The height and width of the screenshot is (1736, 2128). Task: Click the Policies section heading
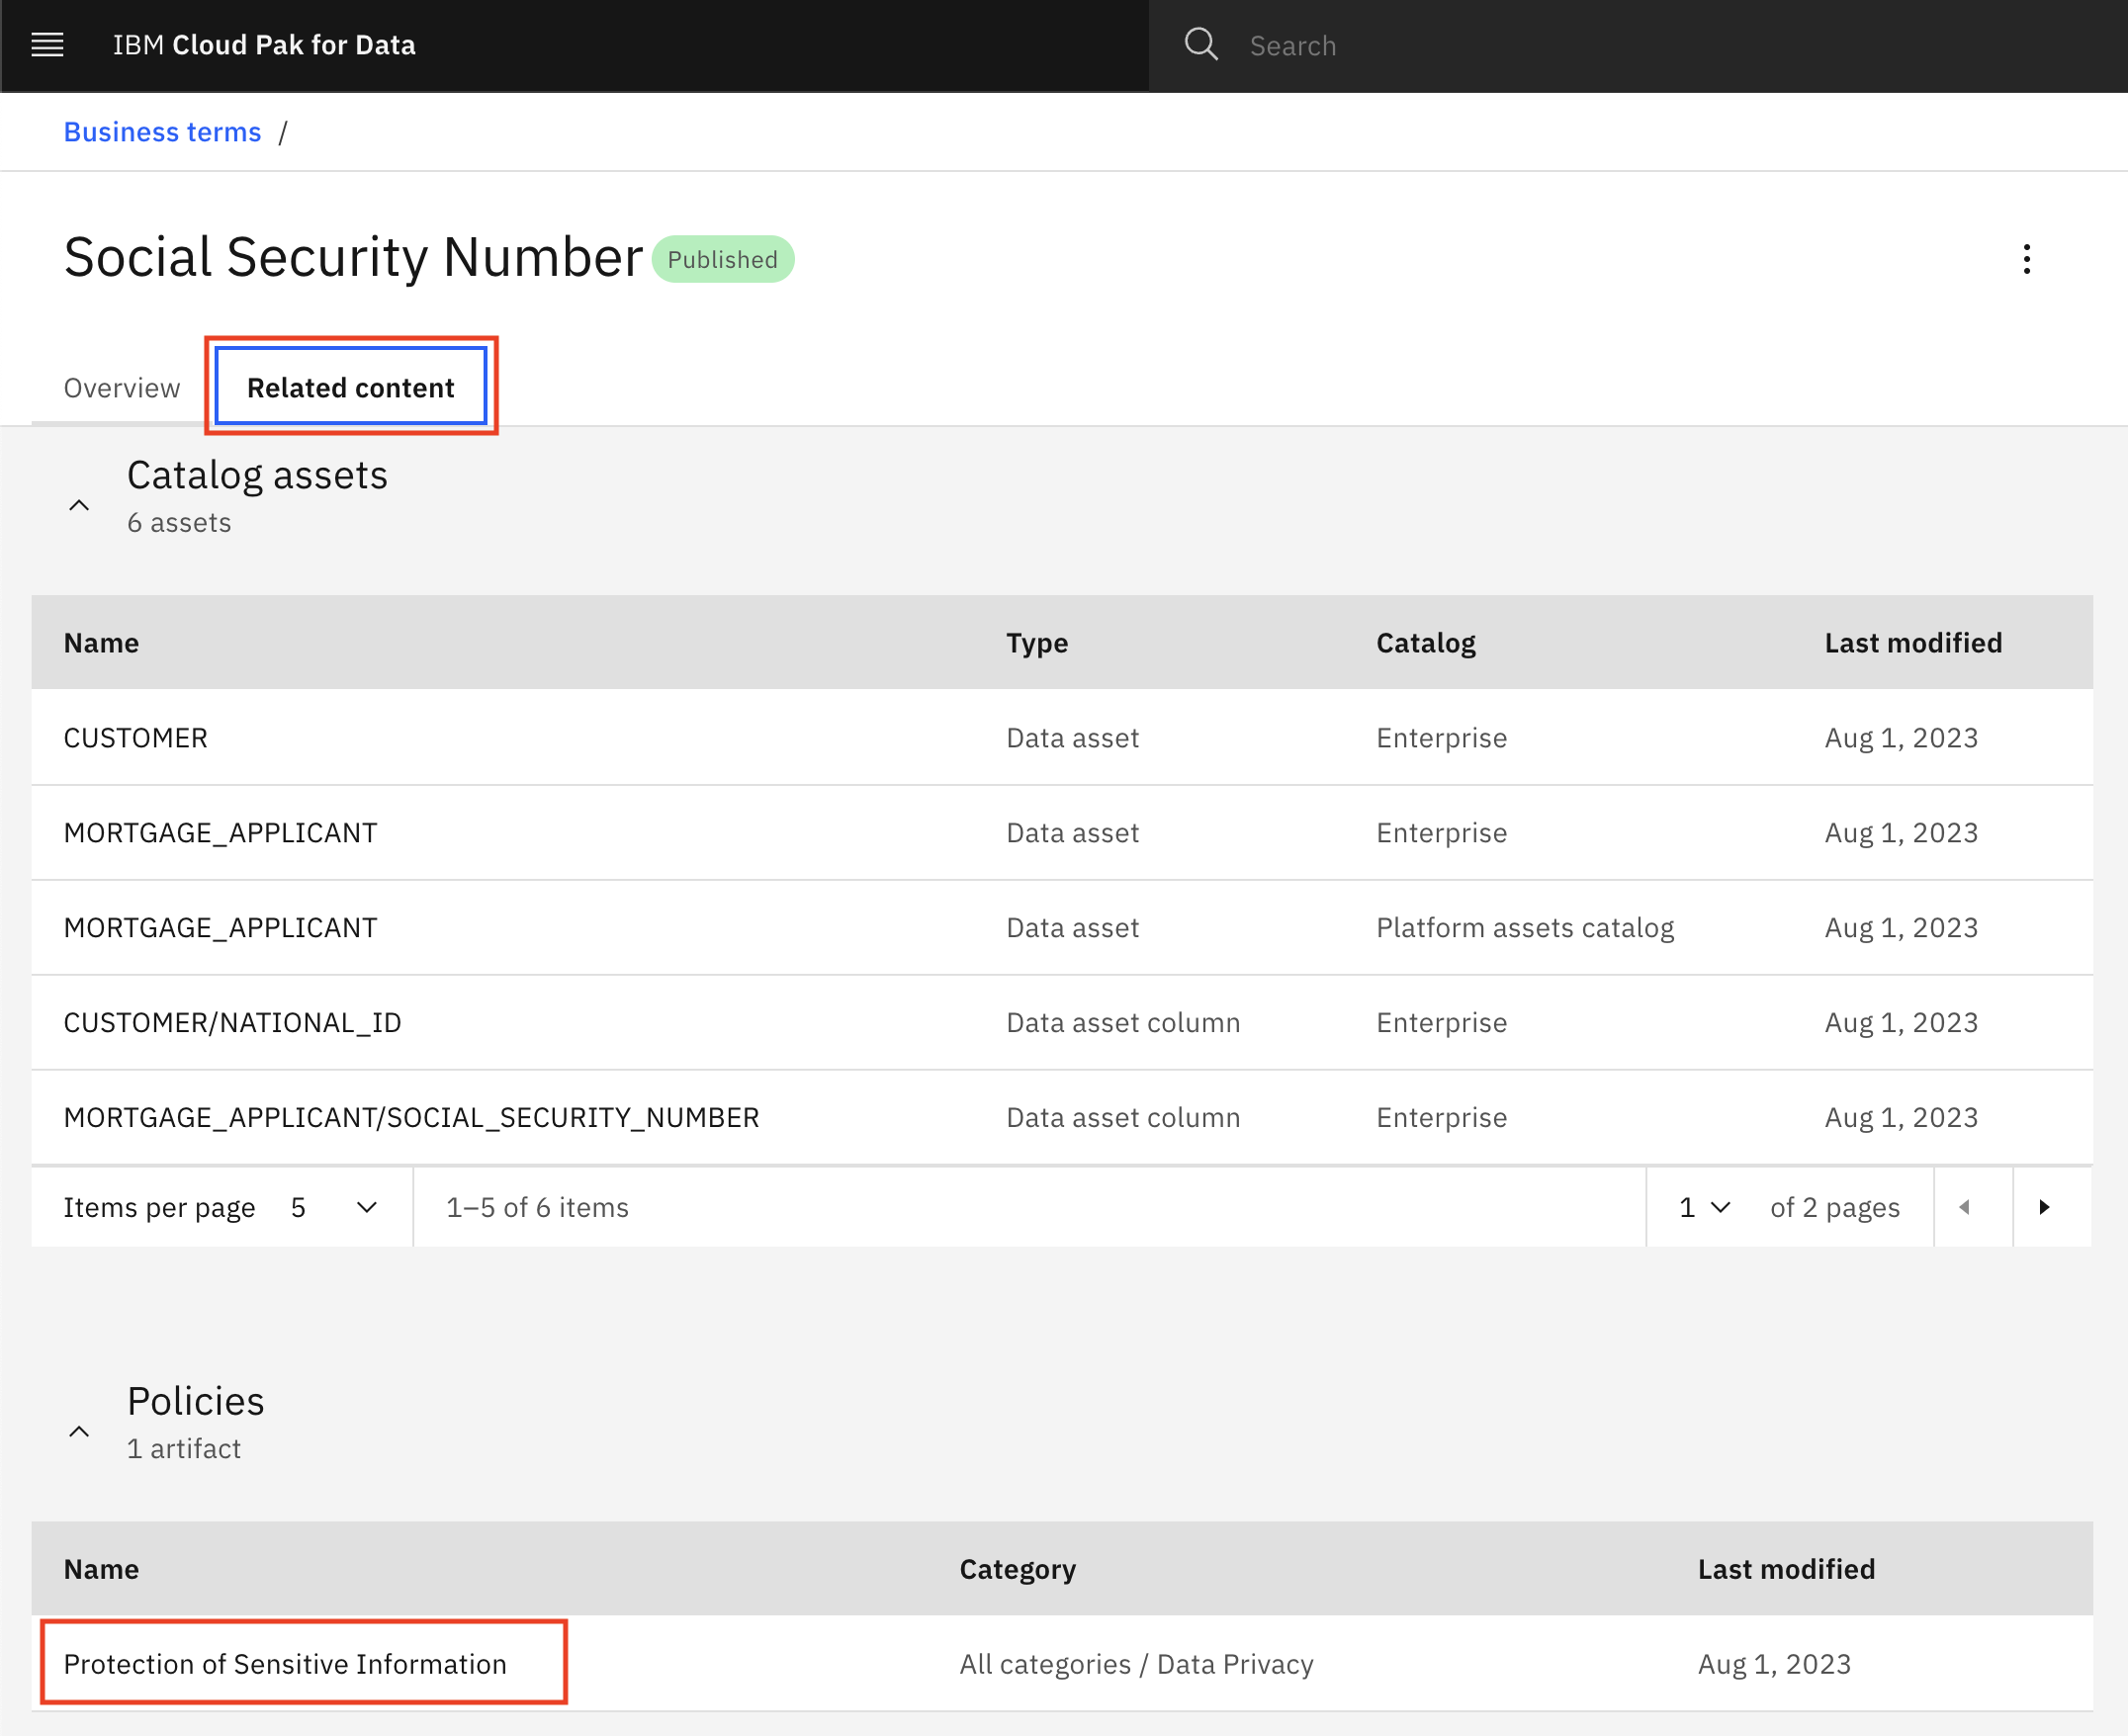coord(196,1401)
